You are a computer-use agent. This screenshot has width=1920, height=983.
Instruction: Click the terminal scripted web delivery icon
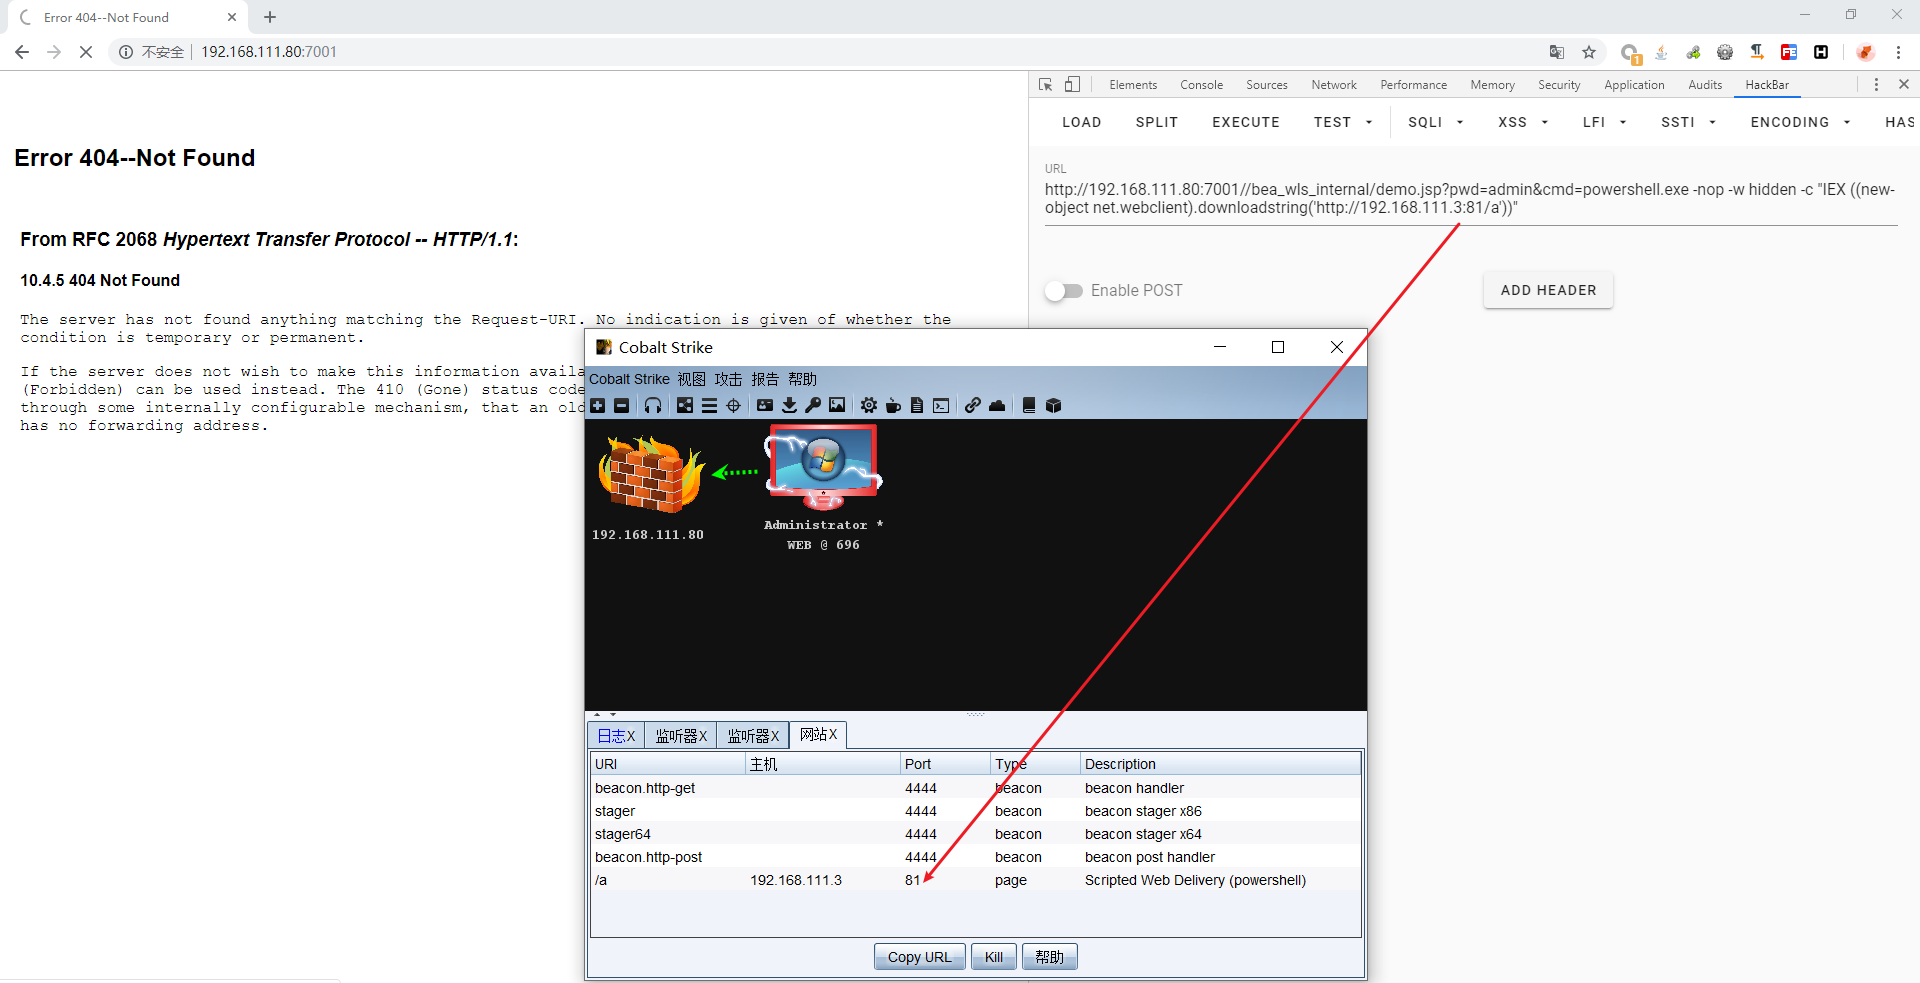coord(941,405)
